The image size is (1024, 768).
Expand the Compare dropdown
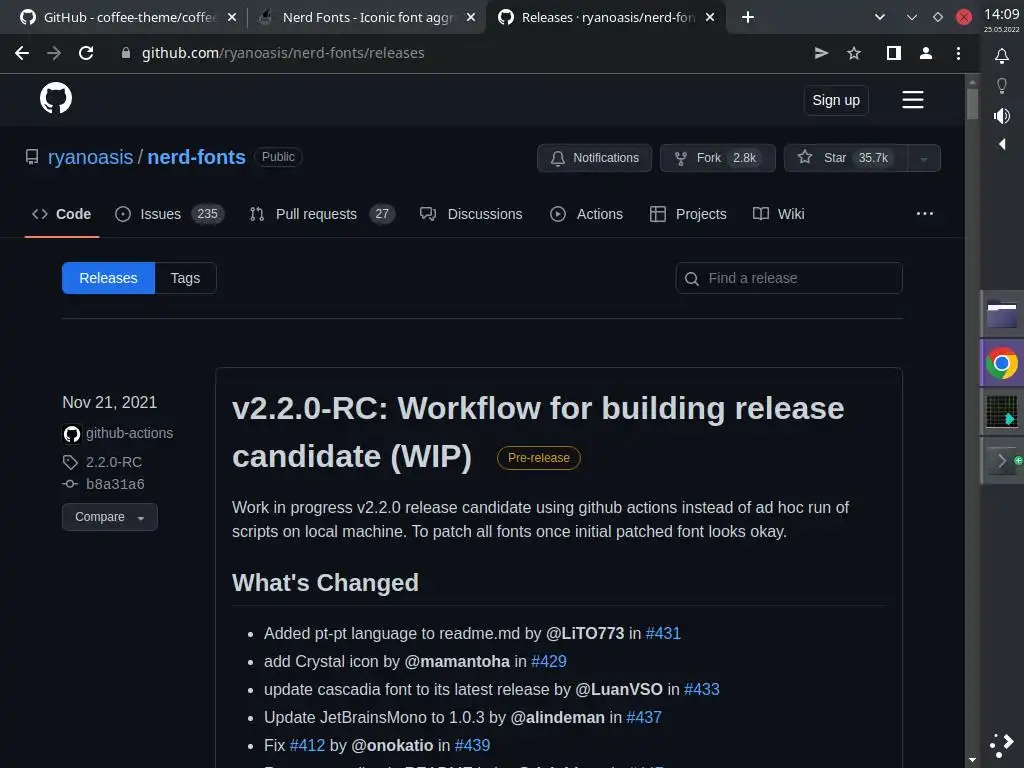[110, 517]
